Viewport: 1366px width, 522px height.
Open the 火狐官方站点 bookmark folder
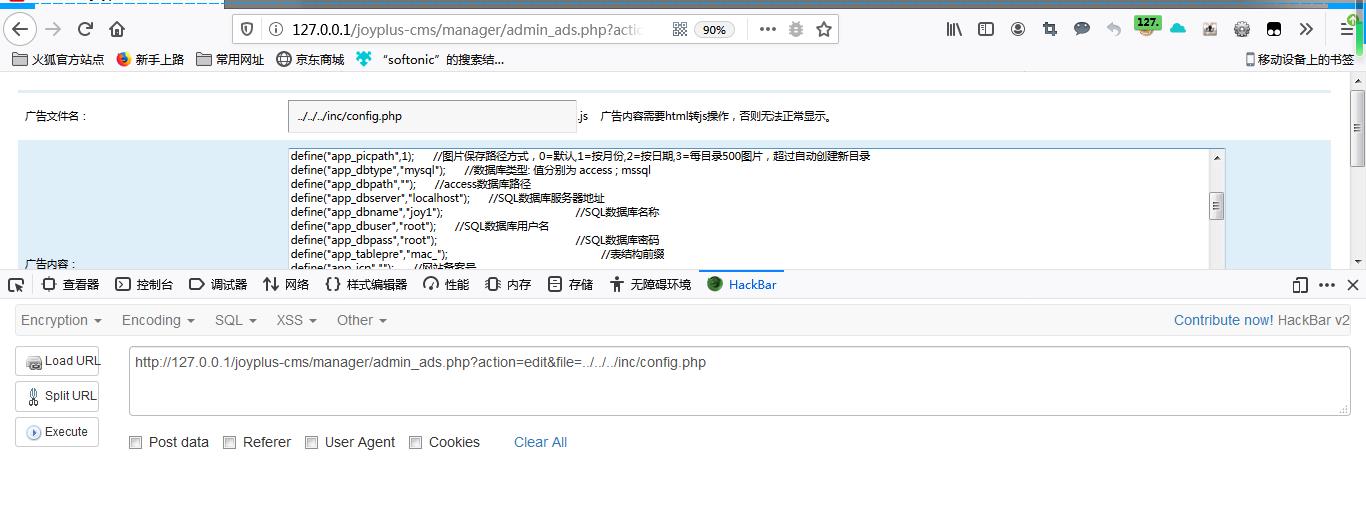tap(58, 60)
